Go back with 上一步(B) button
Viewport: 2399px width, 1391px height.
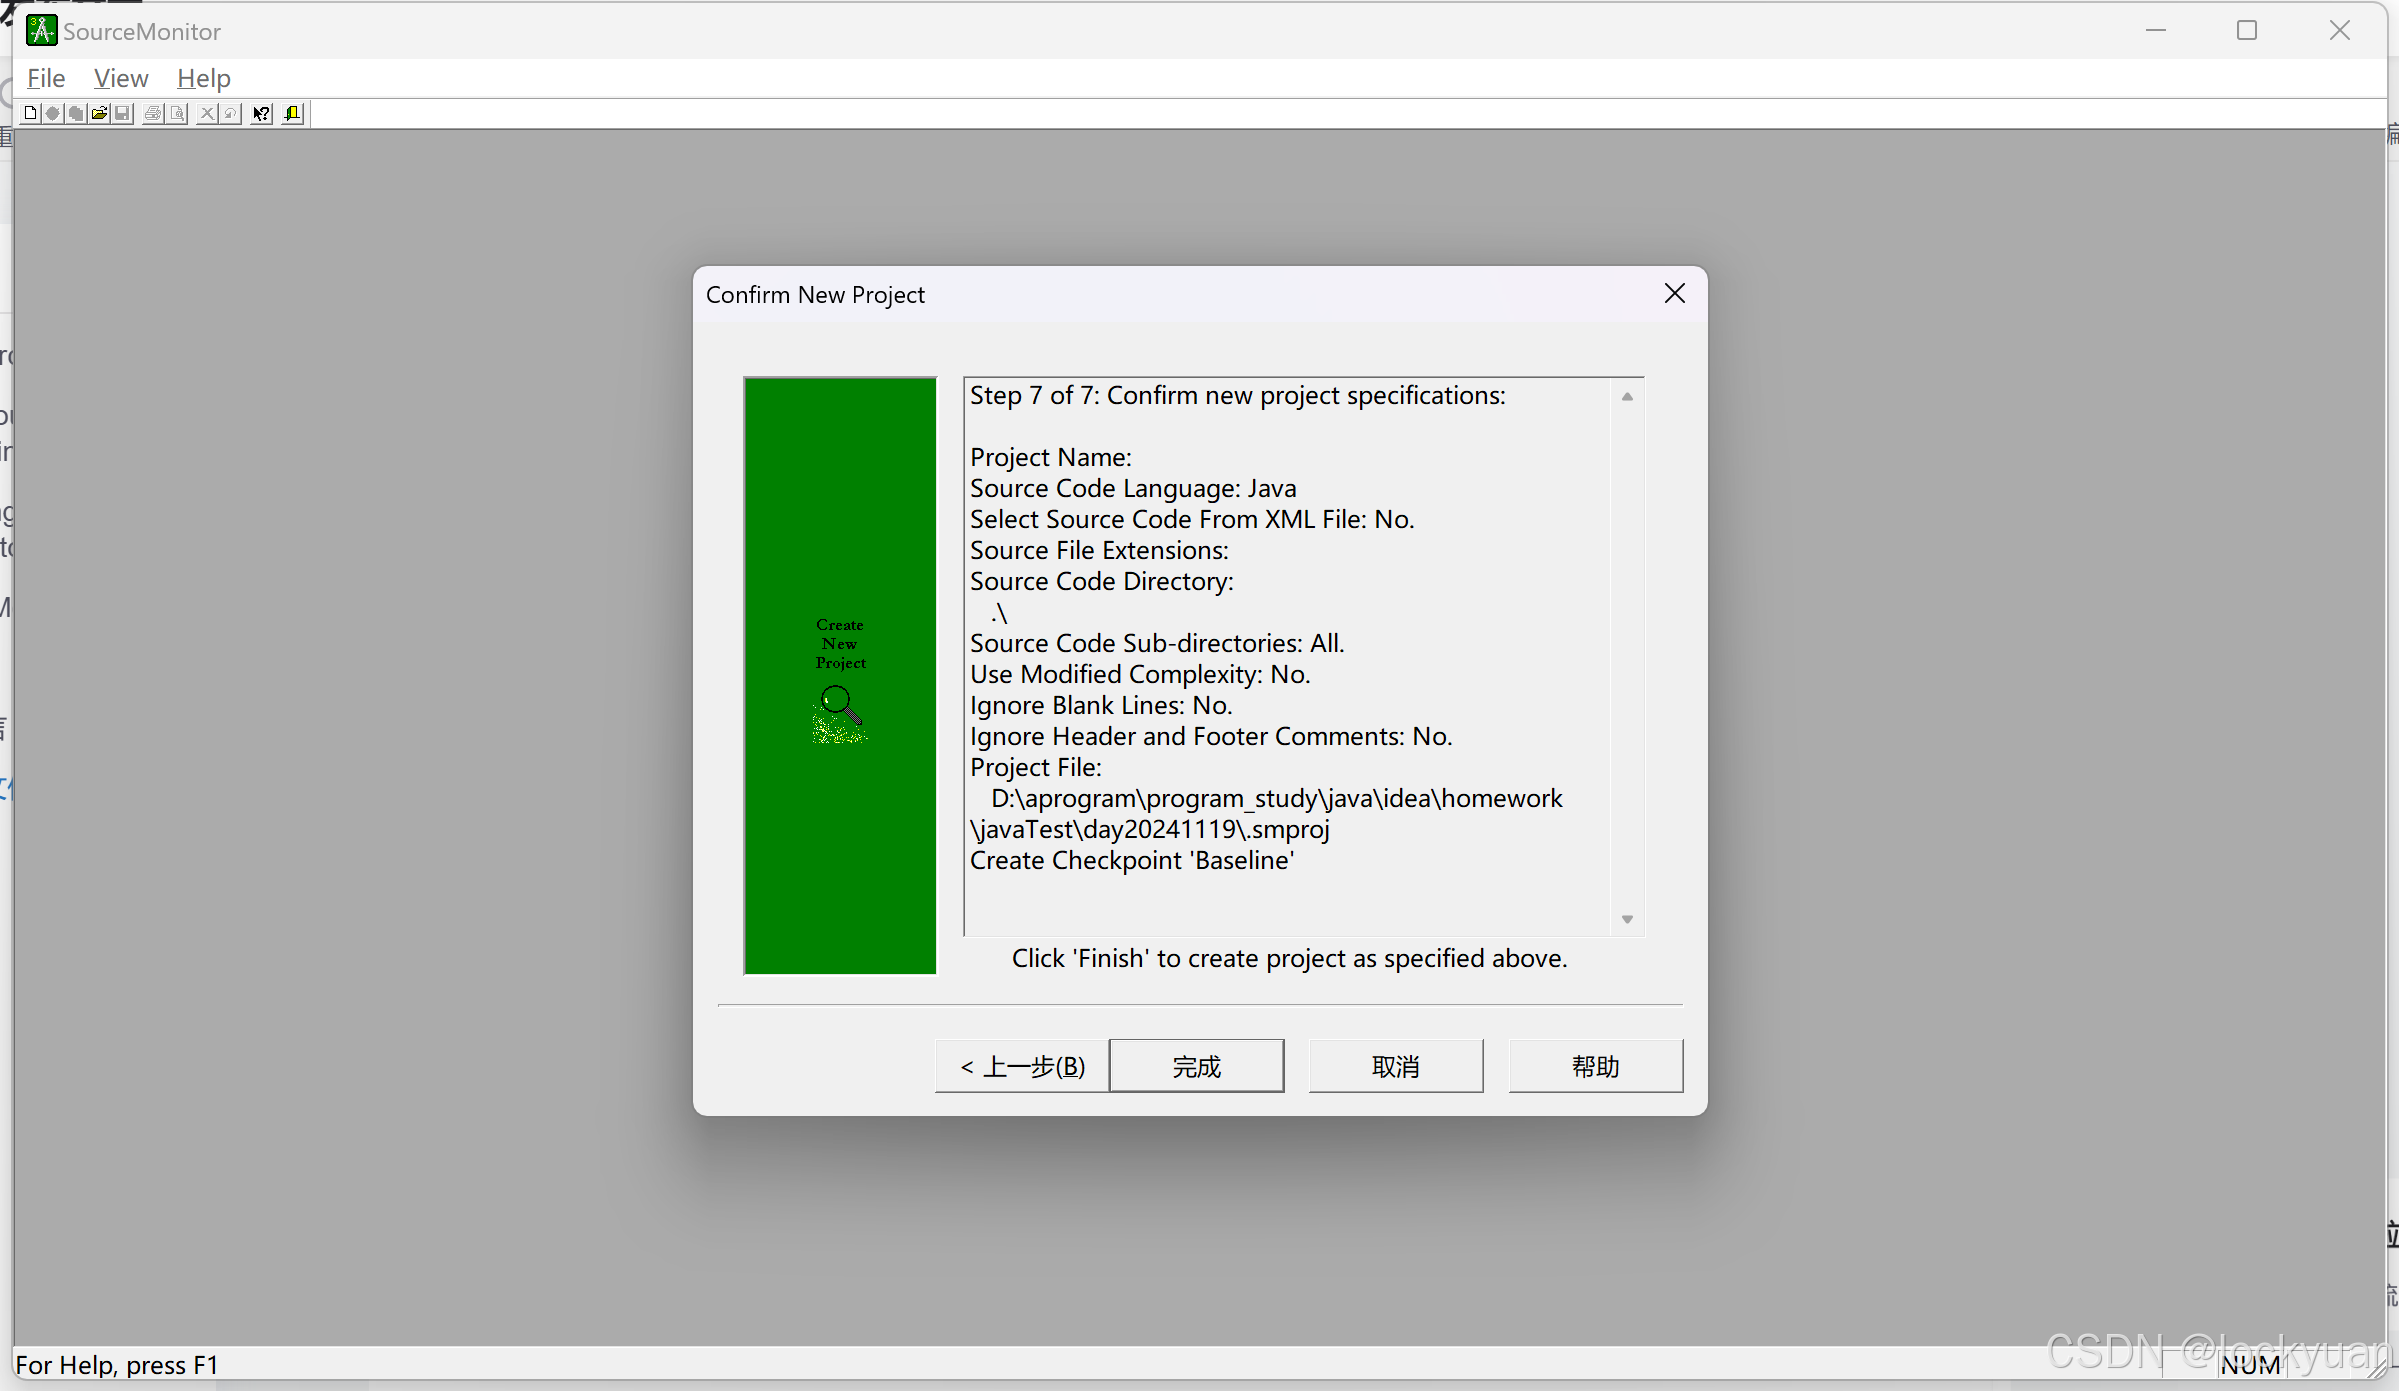[1022, 1066]
